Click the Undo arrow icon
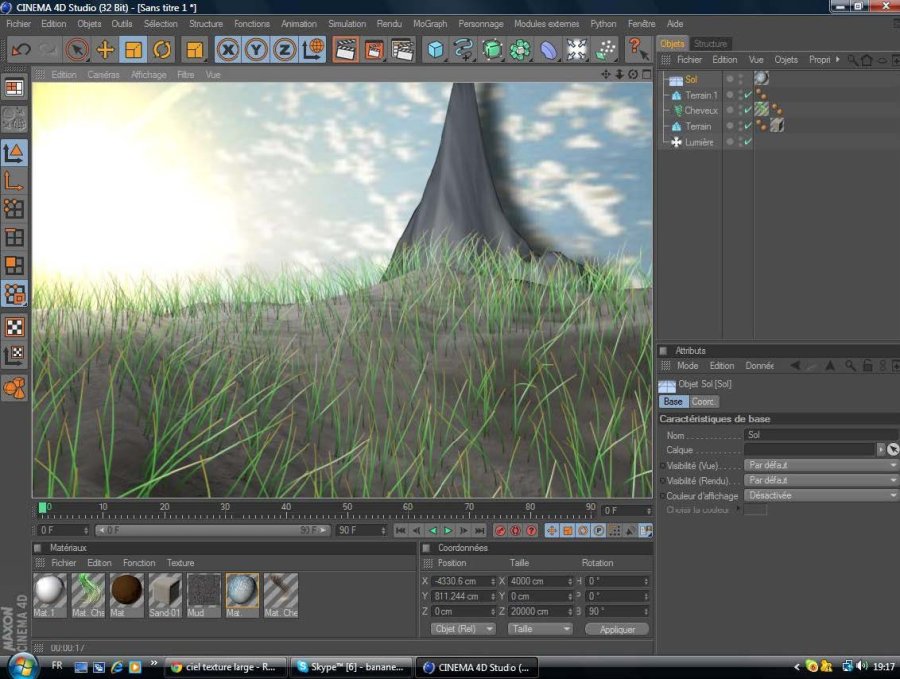The width and height of the screenshot is (900, 679). point(20,49)
